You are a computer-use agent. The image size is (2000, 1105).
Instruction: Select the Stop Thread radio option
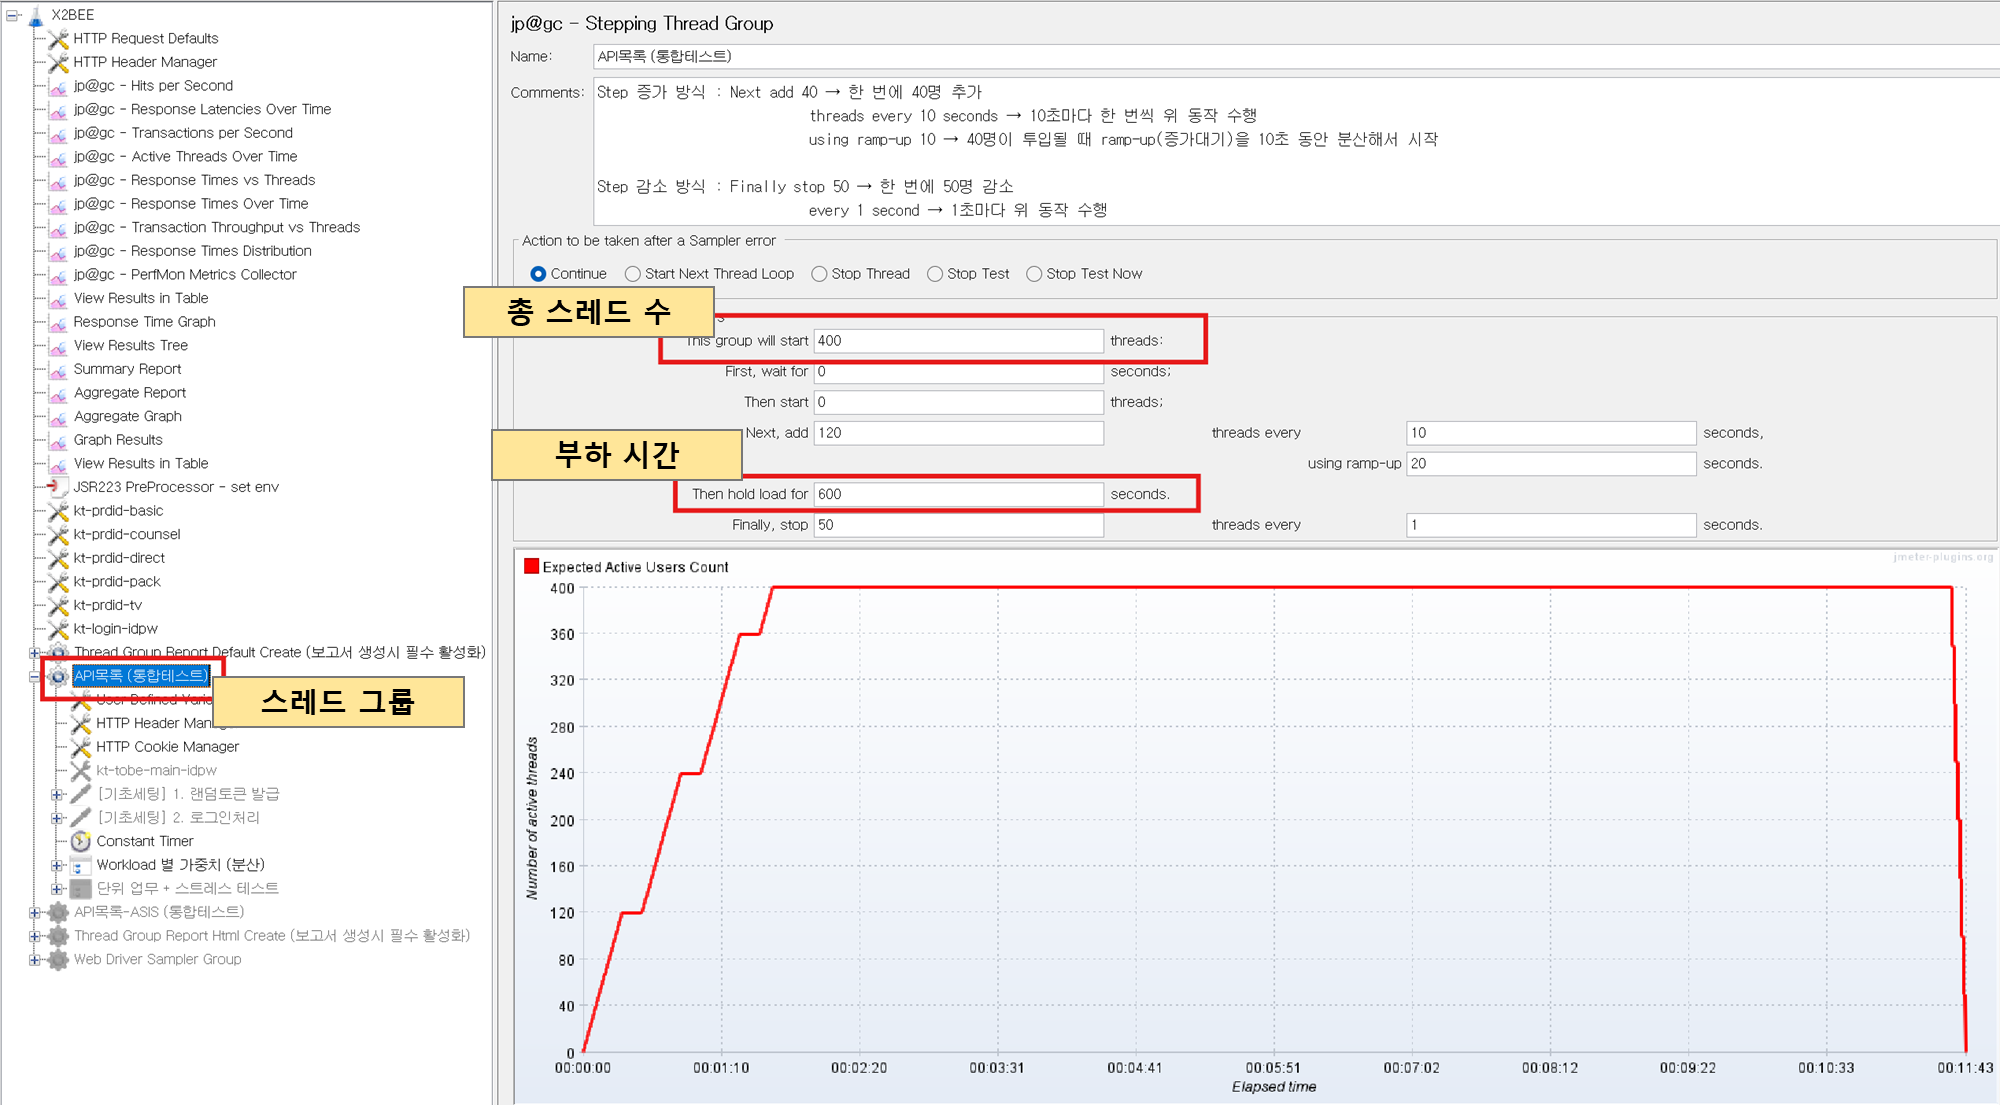tap(819, 274)
